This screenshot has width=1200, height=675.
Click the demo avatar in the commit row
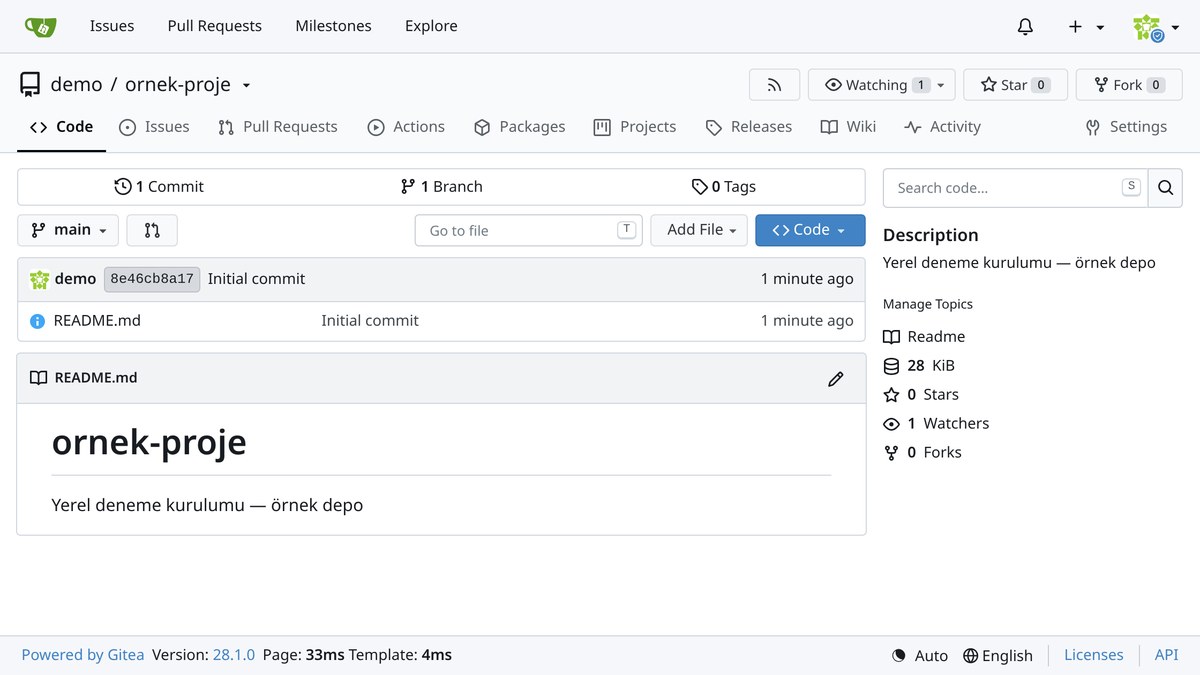[39, 279]
